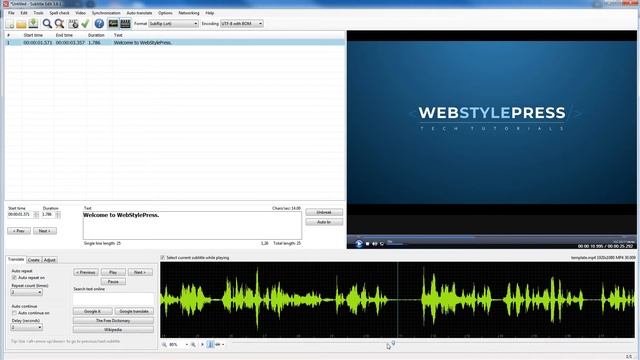Click the New subtitle toolbar icon
This screenshot has height=360, width=640.
(x=10, y=24)
